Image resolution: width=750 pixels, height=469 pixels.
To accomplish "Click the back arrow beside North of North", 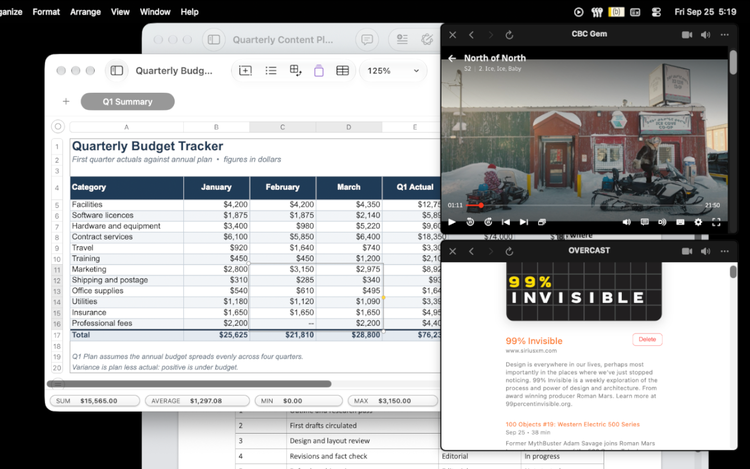I will point(452,58).
